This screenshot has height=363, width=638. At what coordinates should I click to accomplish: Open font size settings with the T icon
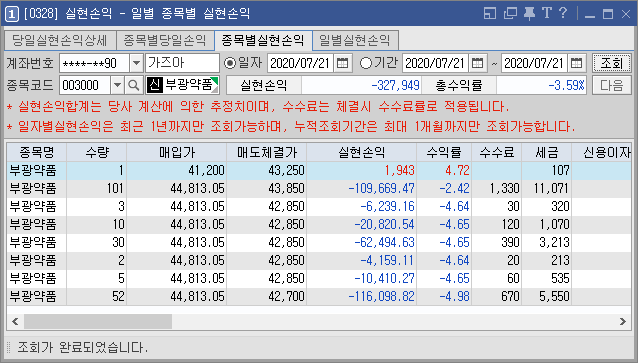click(x=547, y=13)
